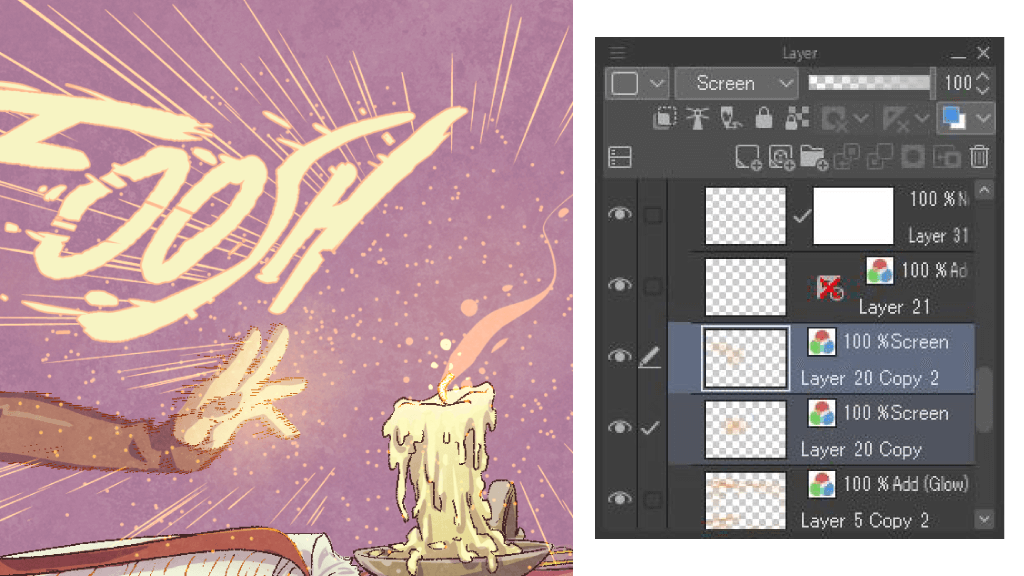Open the Layer panel hamburger menu

click(x=618, y=53)
